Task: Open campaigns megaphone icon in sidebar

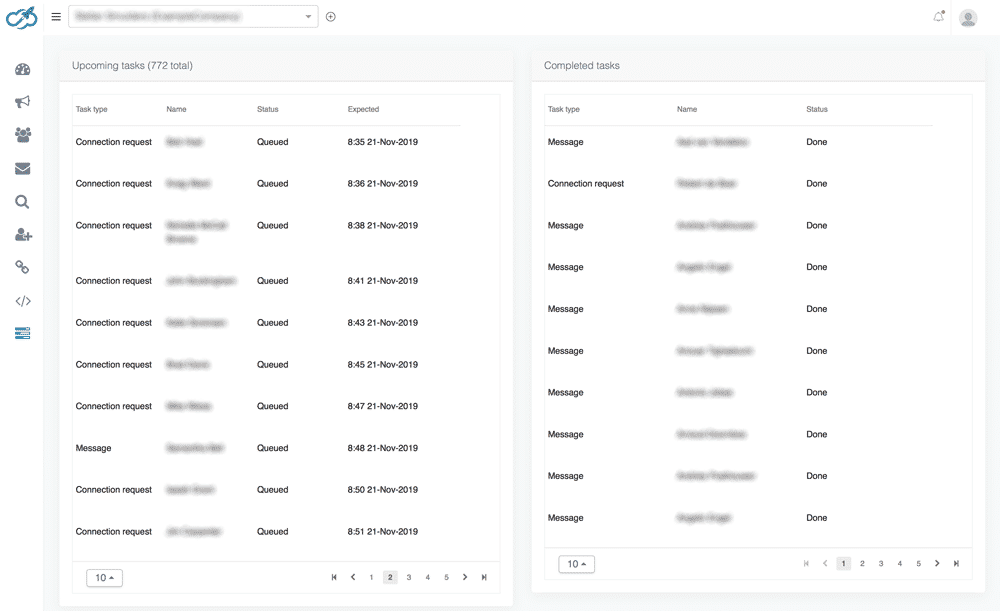Action: (22, 102)
